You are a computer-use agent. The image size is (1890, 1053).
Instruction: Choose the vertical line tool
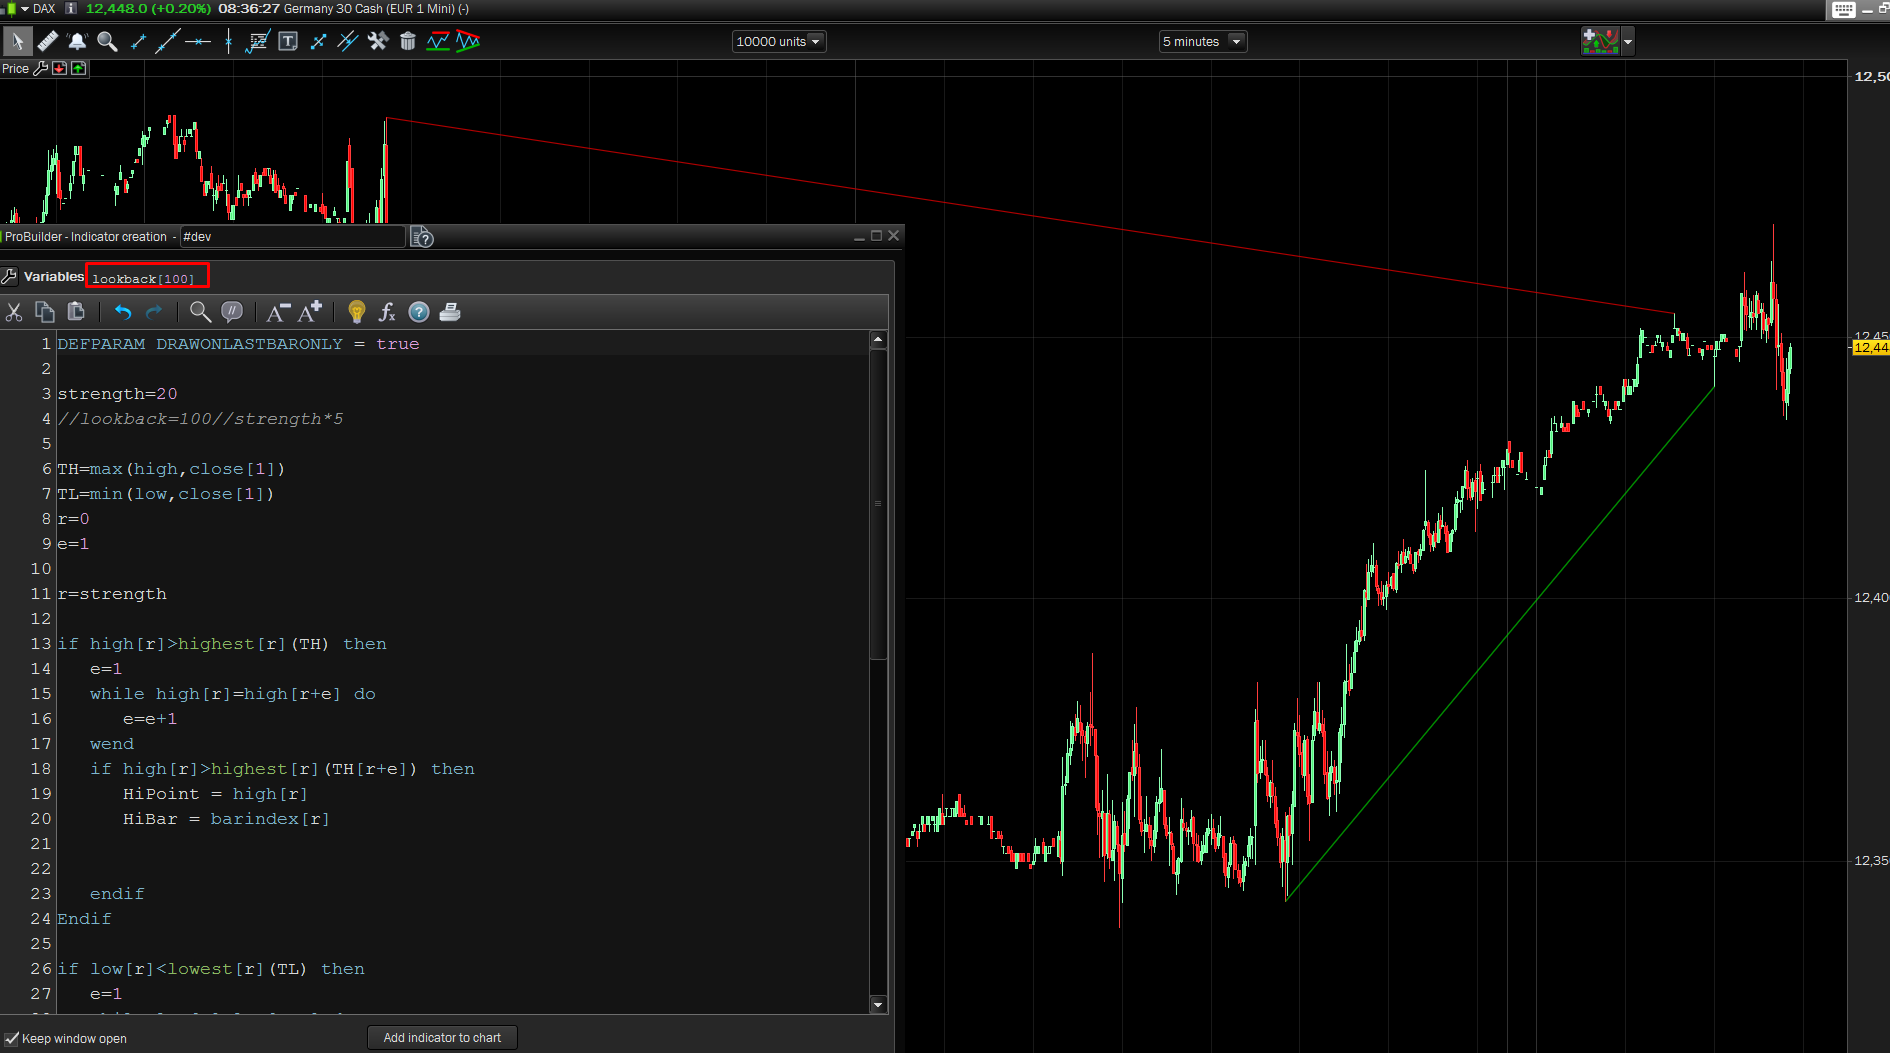[229, 41]
